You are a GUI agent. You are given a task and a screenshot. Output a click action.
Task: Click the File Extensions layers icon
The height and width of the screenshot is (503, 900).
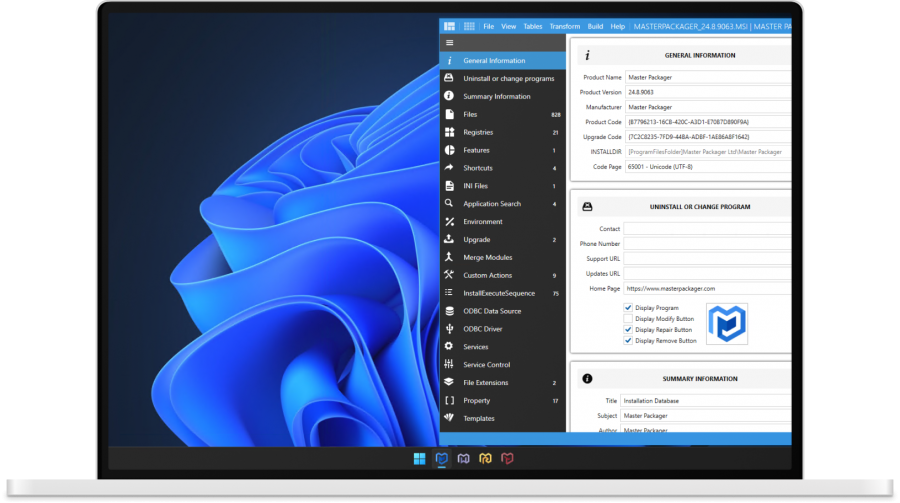pos(449,382)
